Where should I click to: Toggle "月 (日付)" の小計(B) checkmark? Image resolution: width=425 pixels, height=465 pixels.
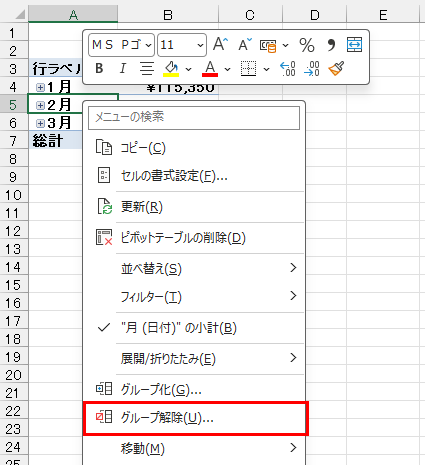click(x=194, y=328)
